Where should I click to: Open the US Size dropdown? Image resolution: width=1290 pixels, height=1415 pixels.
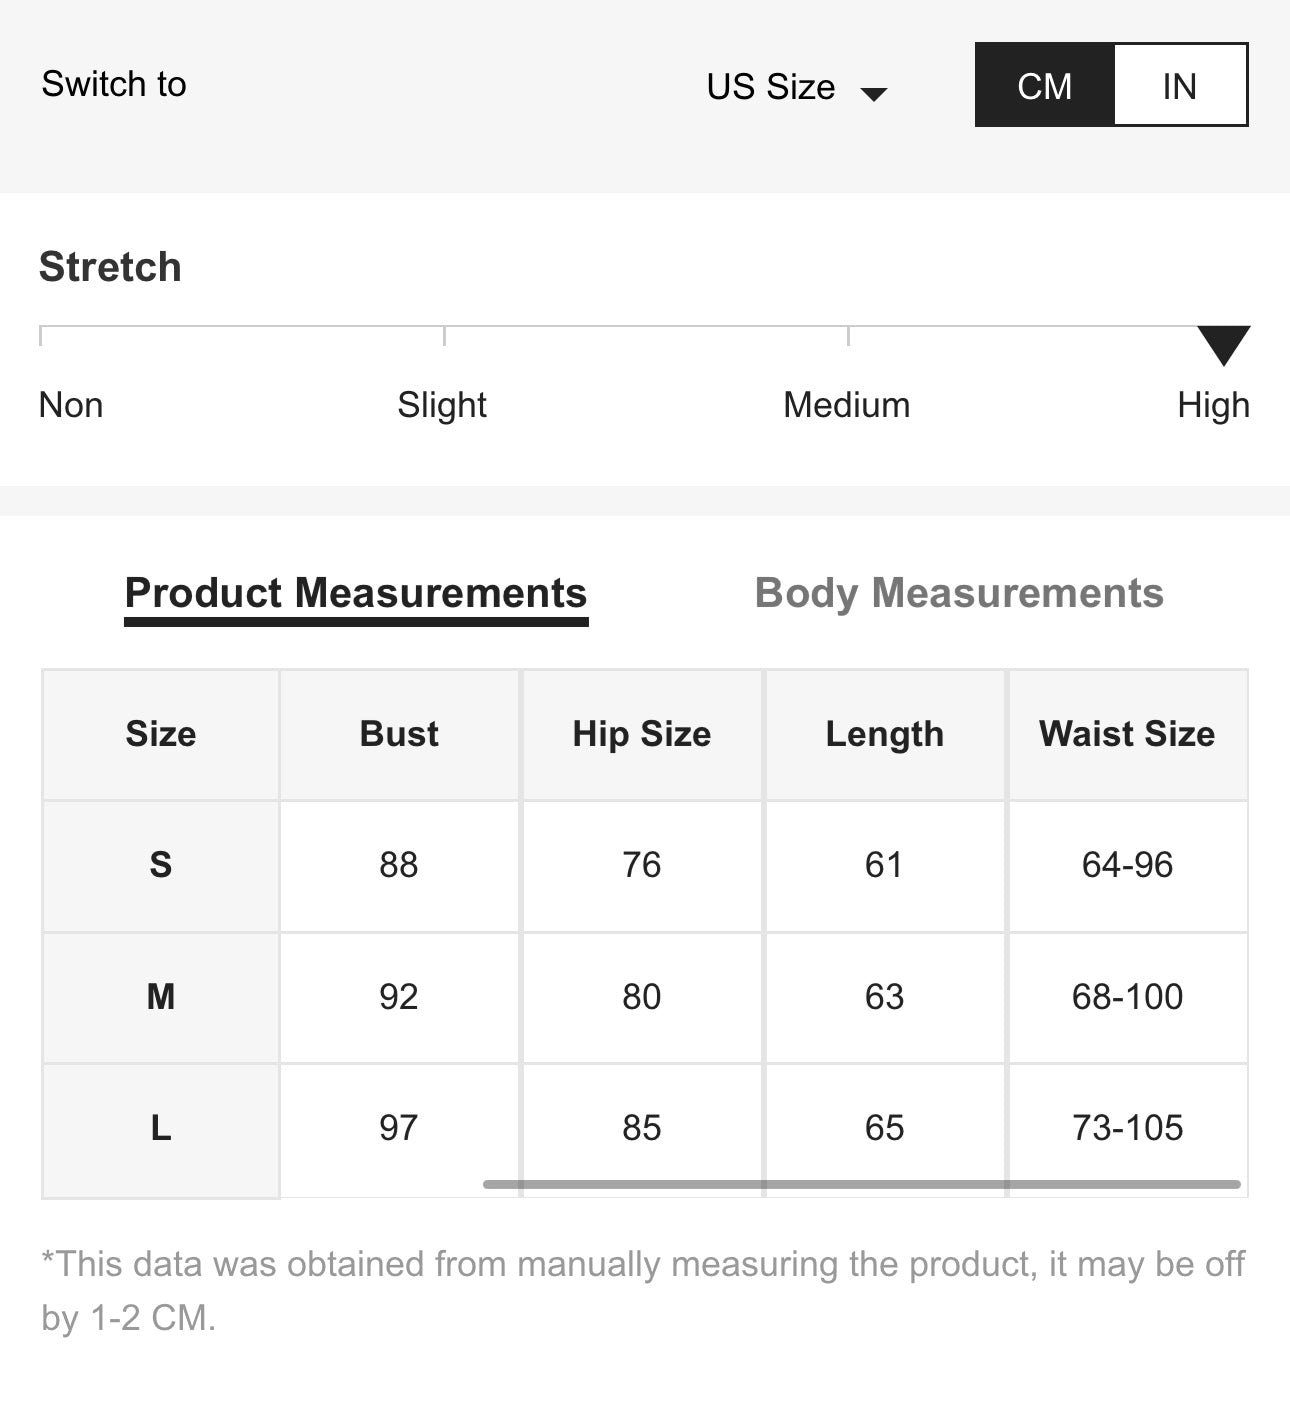pyautogui.click(x=771, y=87)
